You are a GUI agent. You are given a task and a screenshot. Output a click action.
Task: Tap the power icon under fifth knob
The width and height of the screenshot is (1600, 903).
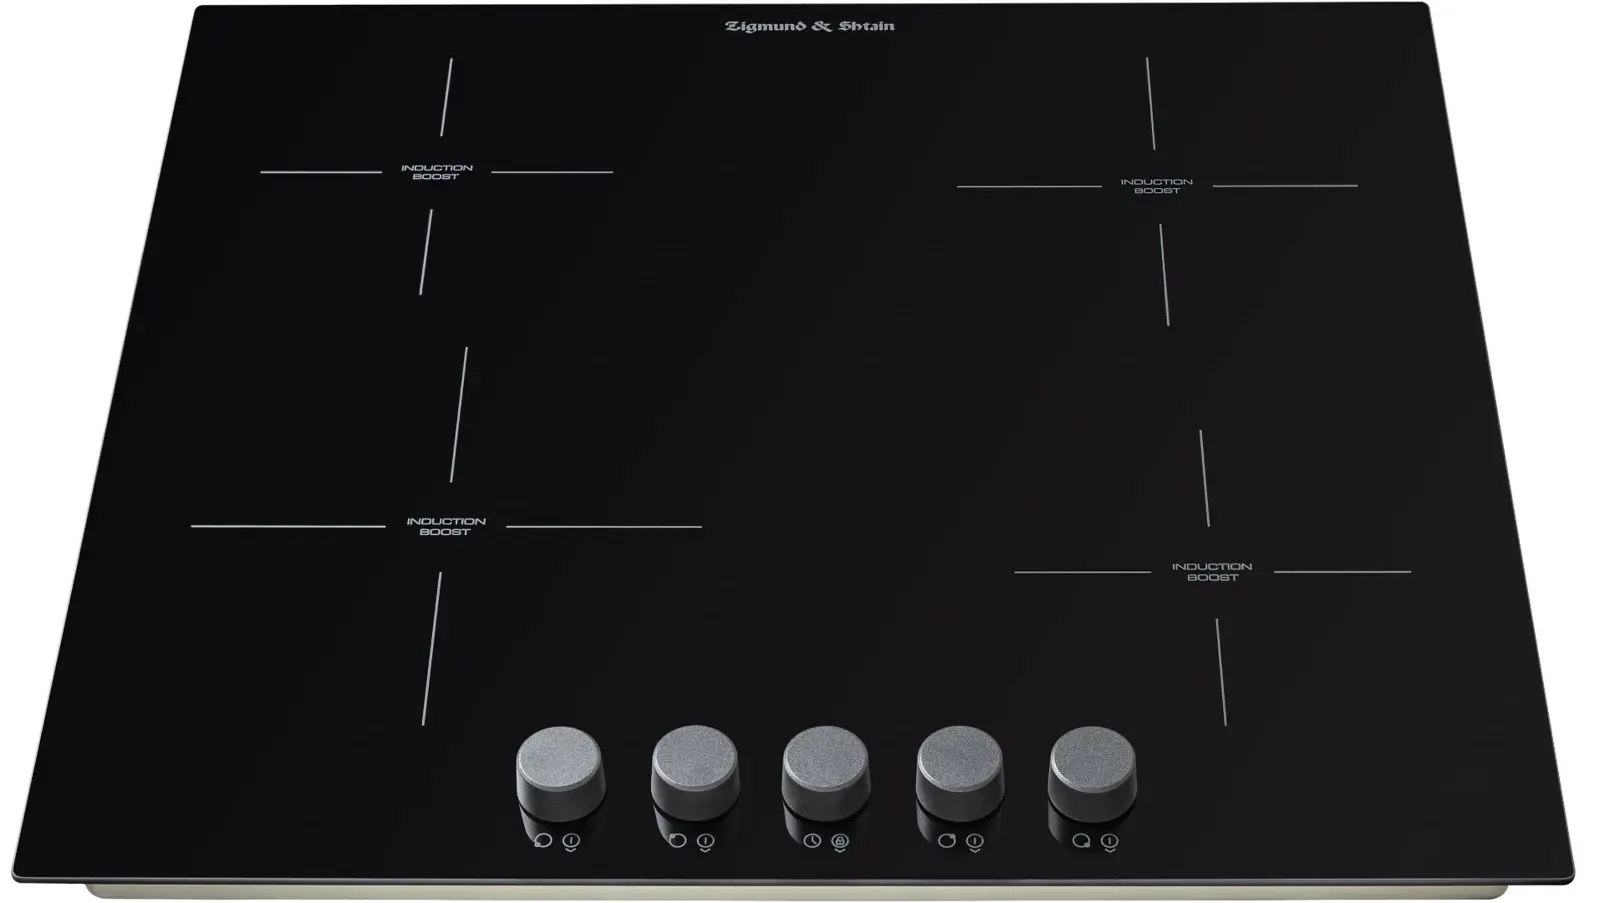coord(1109,842)
